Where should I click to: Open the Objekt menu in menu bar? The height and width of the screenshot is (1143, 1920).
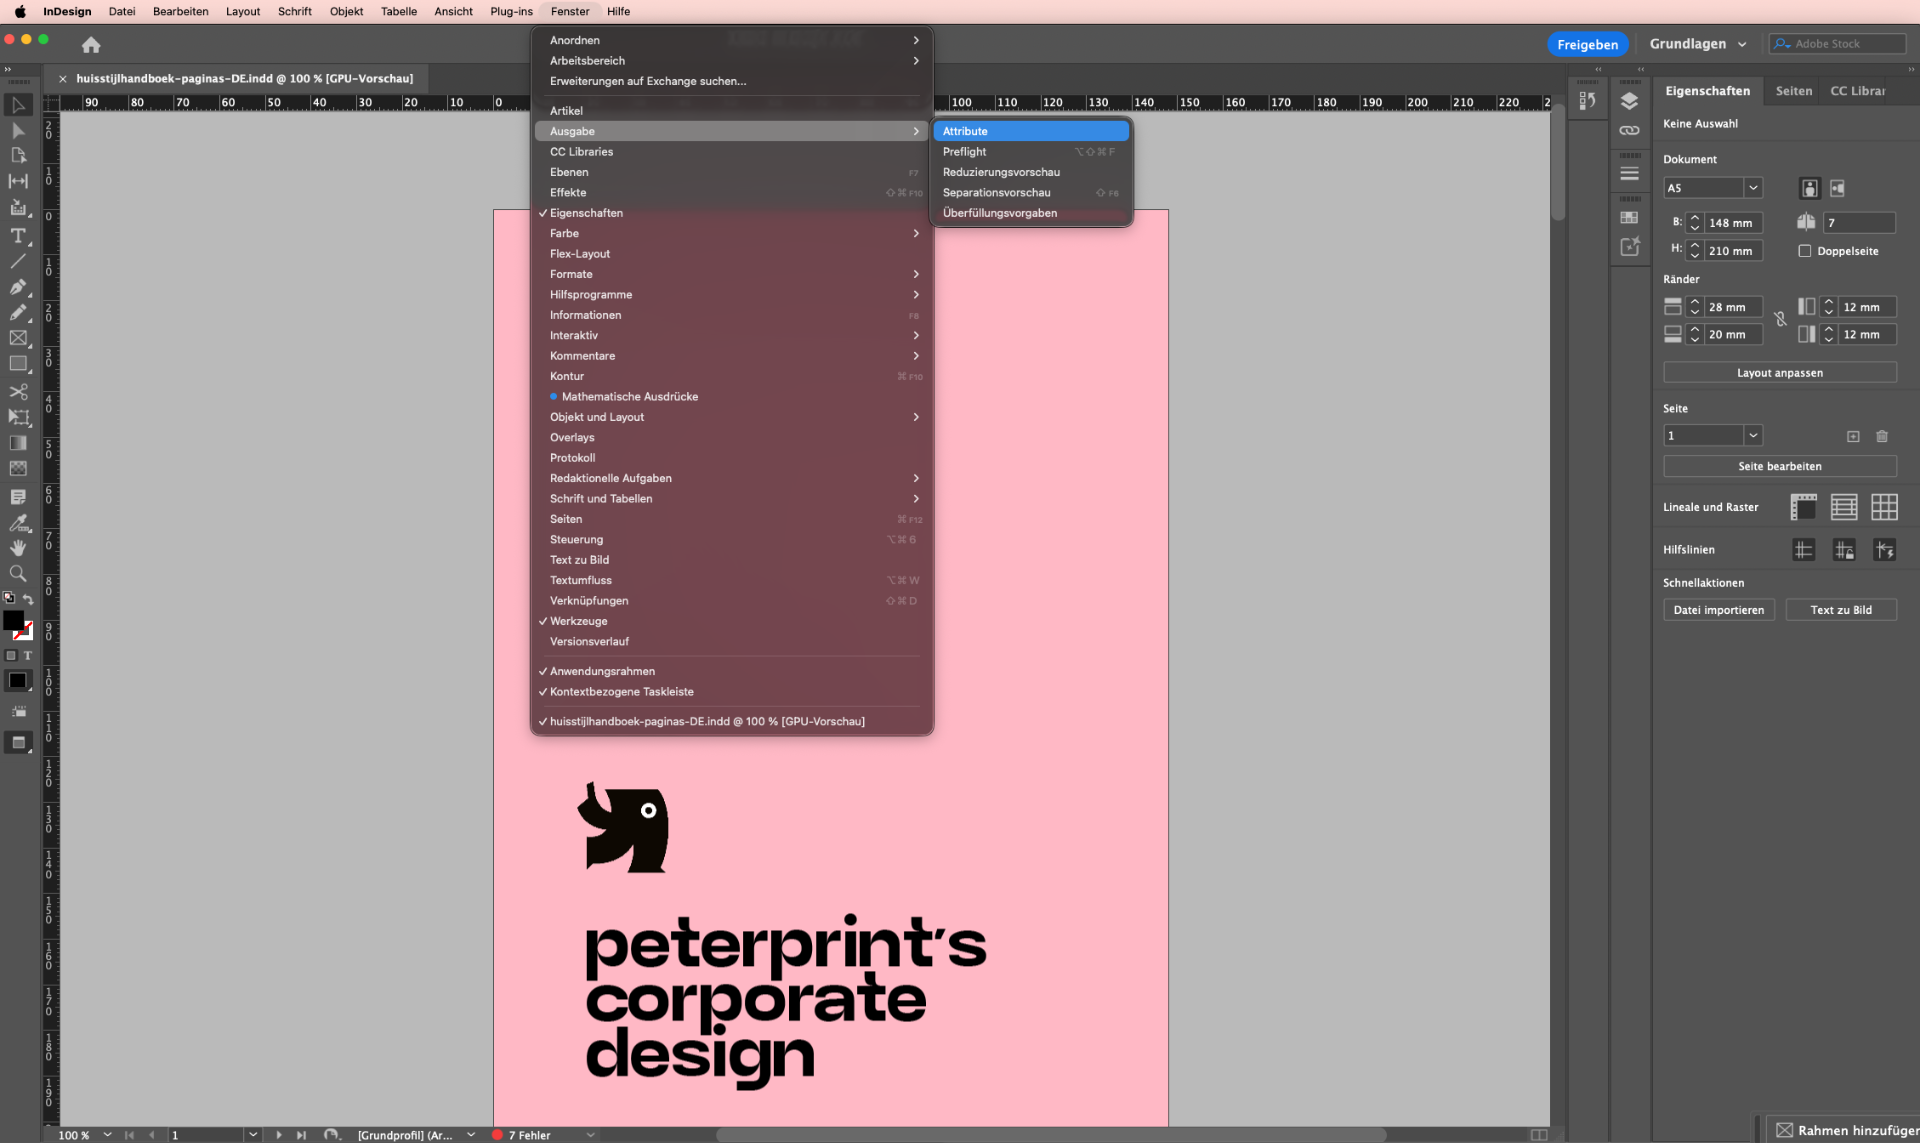click(x=346, y=11)
